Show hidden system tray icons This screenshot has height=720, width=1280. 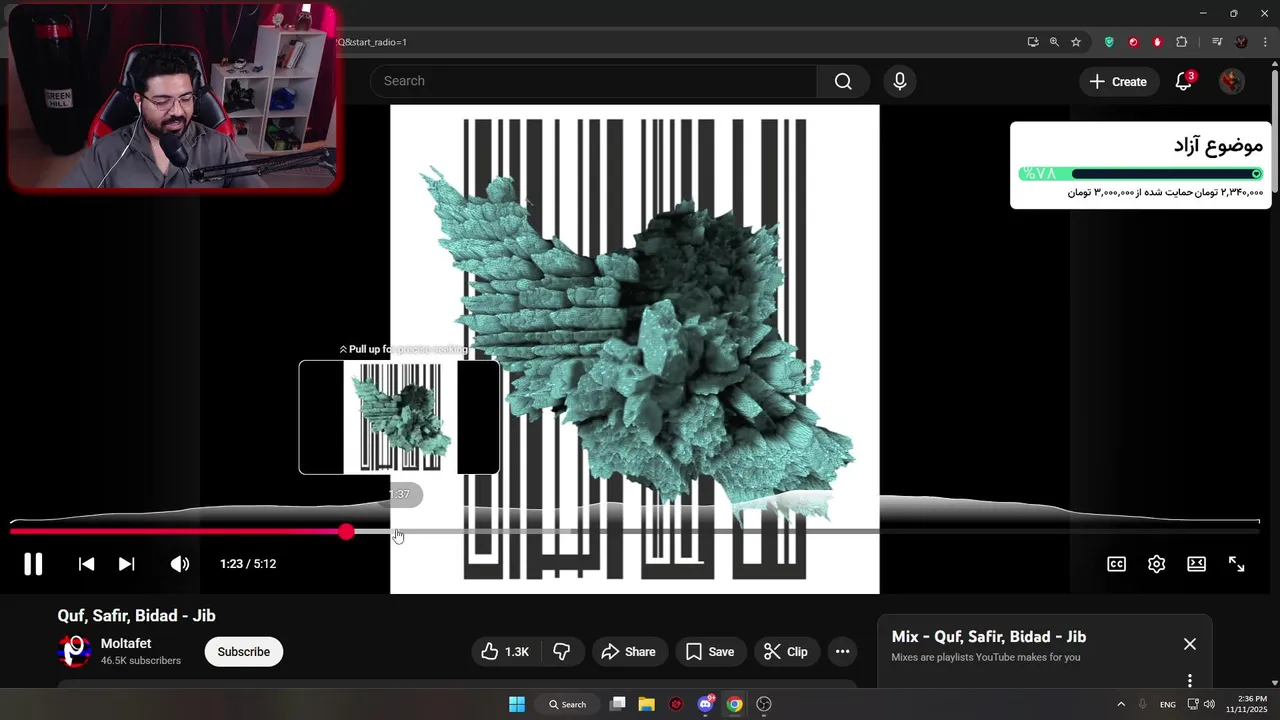point(1121,704)
